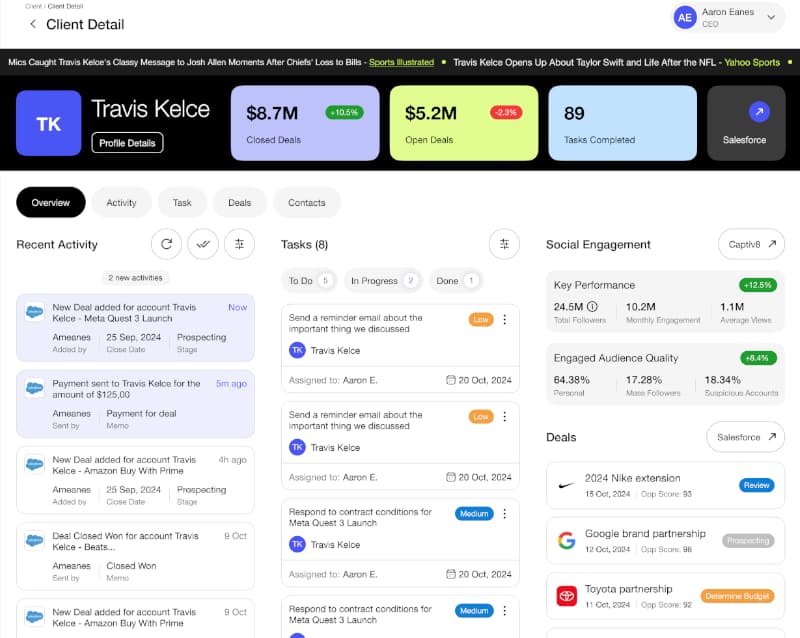Refresh the Recent Activity list
Screen dimensions: 800x638
click(x=166, y=244)
